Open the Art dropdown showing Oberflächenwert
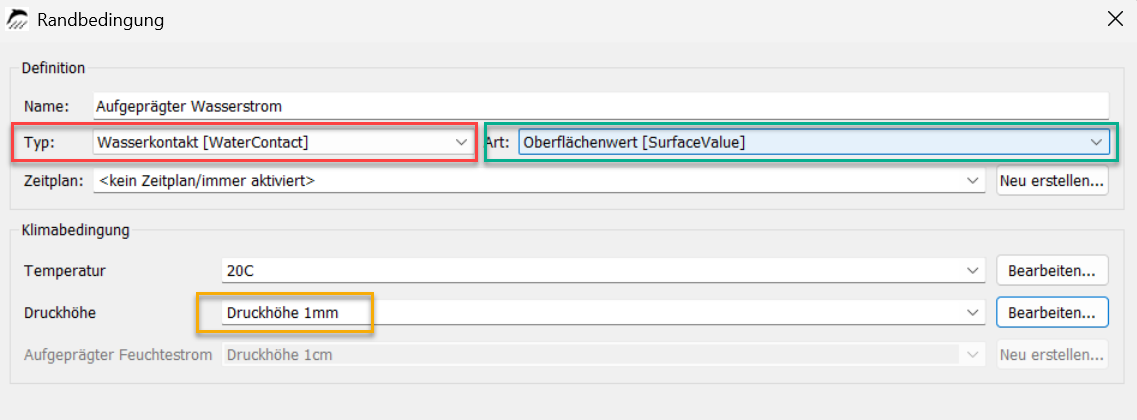Screen dimensions: 1137x420 tap(814, 143)
